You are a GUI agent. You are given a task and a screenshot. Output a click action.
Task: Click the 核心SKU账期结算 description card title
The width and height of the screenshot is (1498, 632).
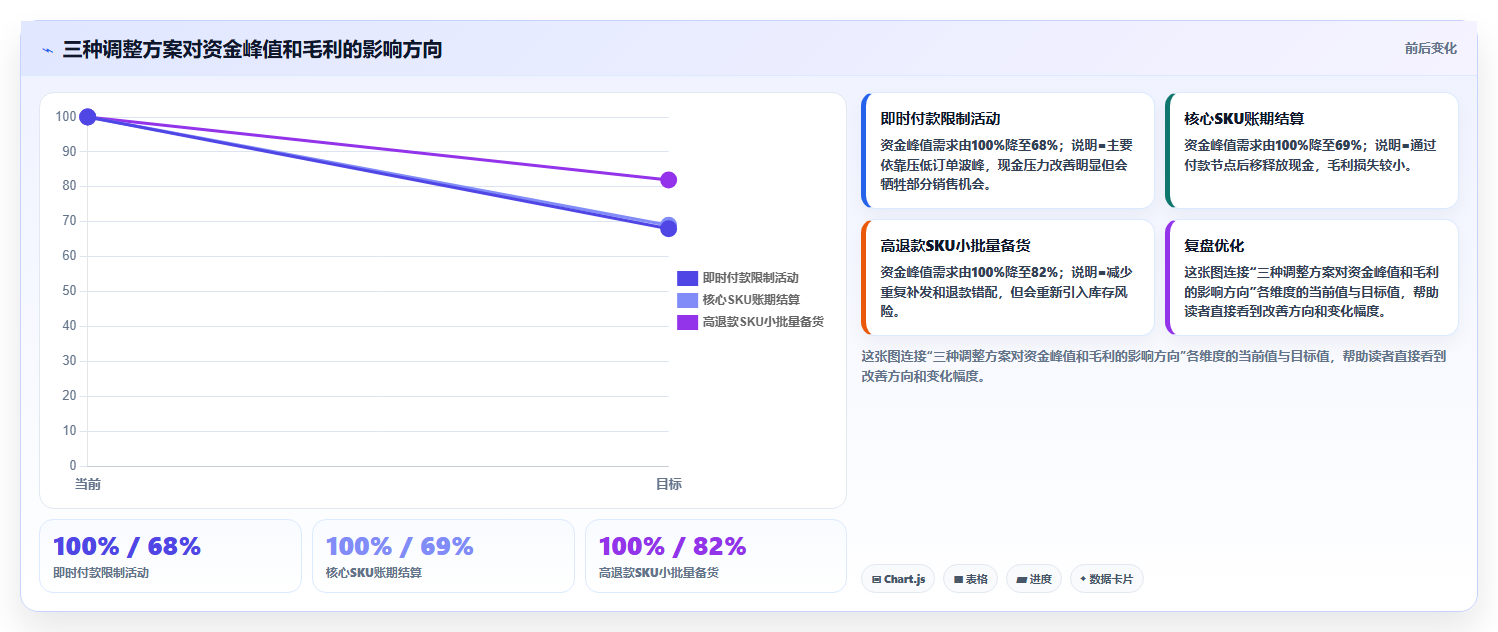pyautogui.click(x=1244, y=119)
